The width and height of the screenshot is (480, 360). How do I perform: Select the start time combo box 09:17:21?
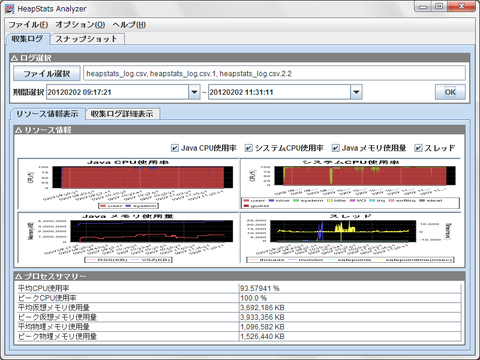(118, 92)
